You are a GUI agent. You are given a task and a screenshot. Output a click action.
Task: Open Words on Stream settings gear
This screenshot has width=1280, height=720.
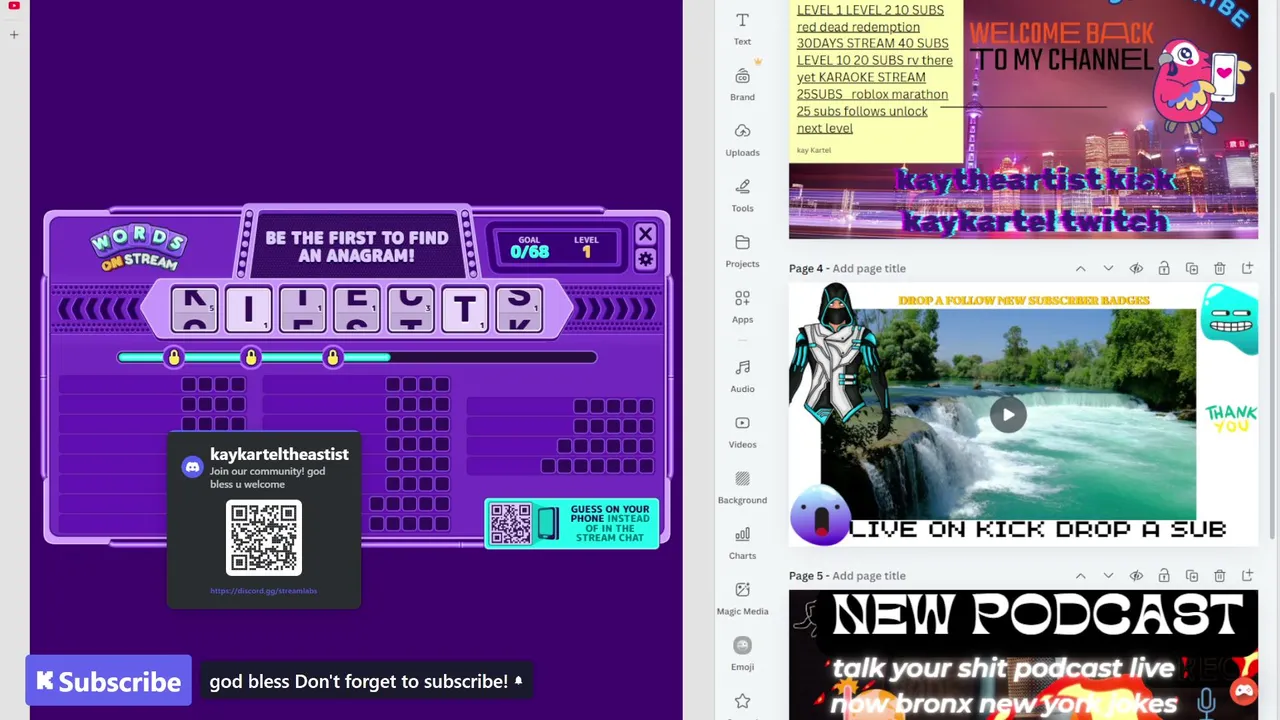coord(645,260)
